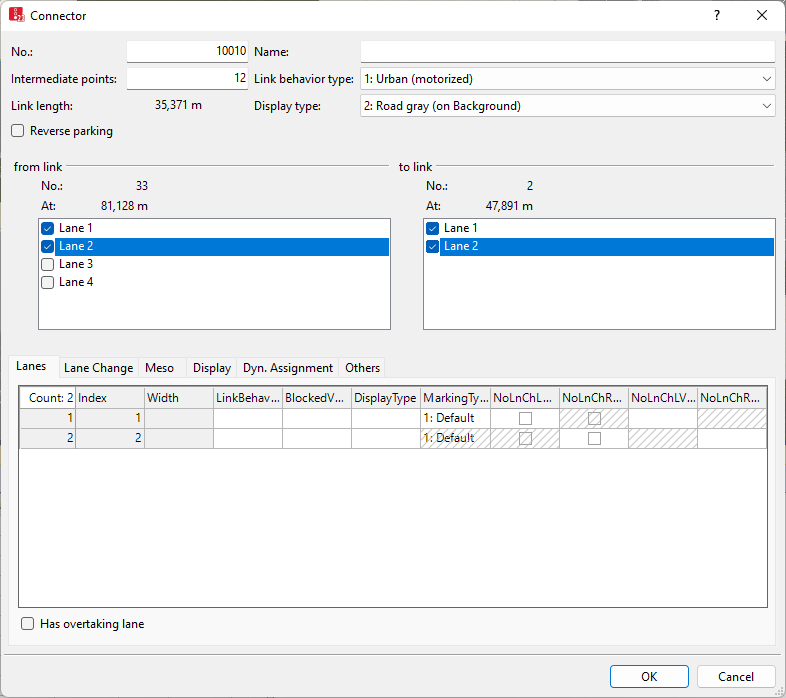Uncheck Lane 1 in to link list
This screenshot has width=786, height=698.
pos(433,228)
